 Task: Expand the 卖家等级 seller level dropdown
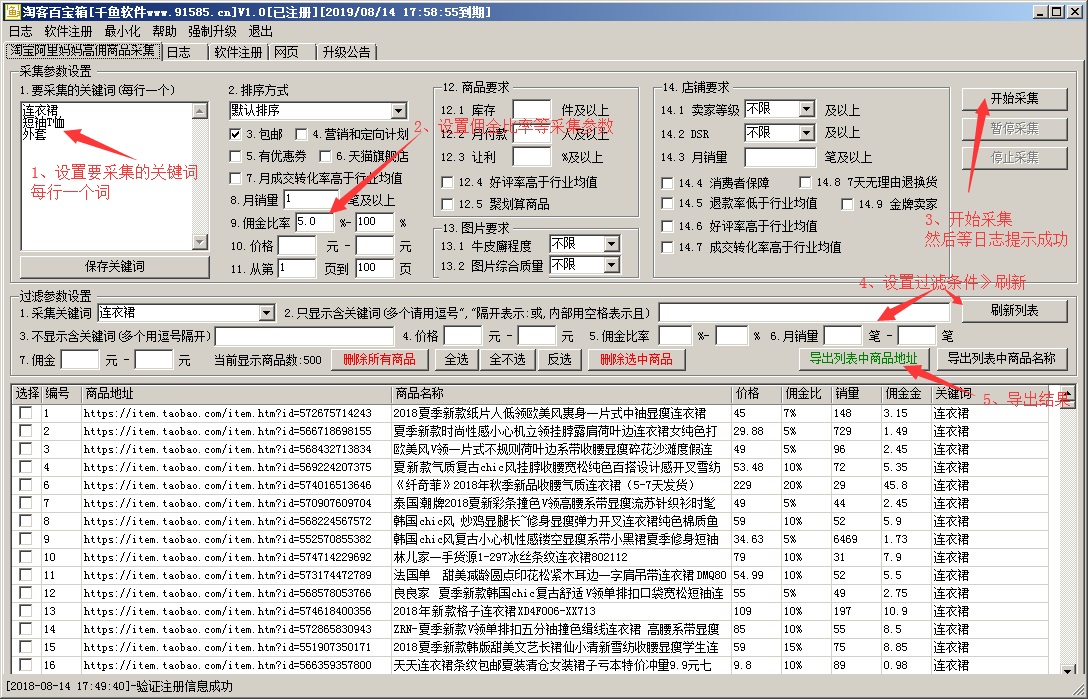point(806,109)
